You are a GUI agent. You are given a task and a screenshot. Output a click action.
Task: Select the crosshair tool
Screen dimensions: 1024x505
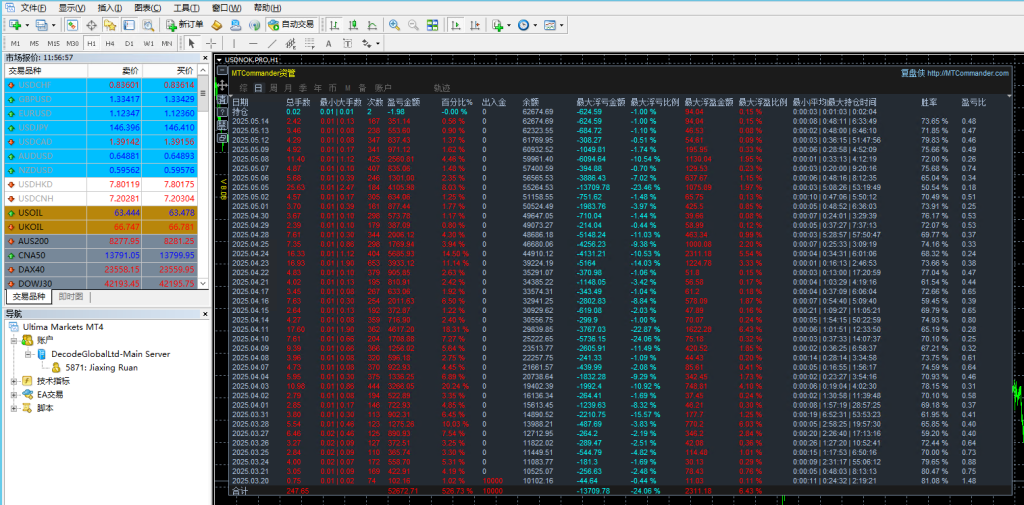coord(211,43)
